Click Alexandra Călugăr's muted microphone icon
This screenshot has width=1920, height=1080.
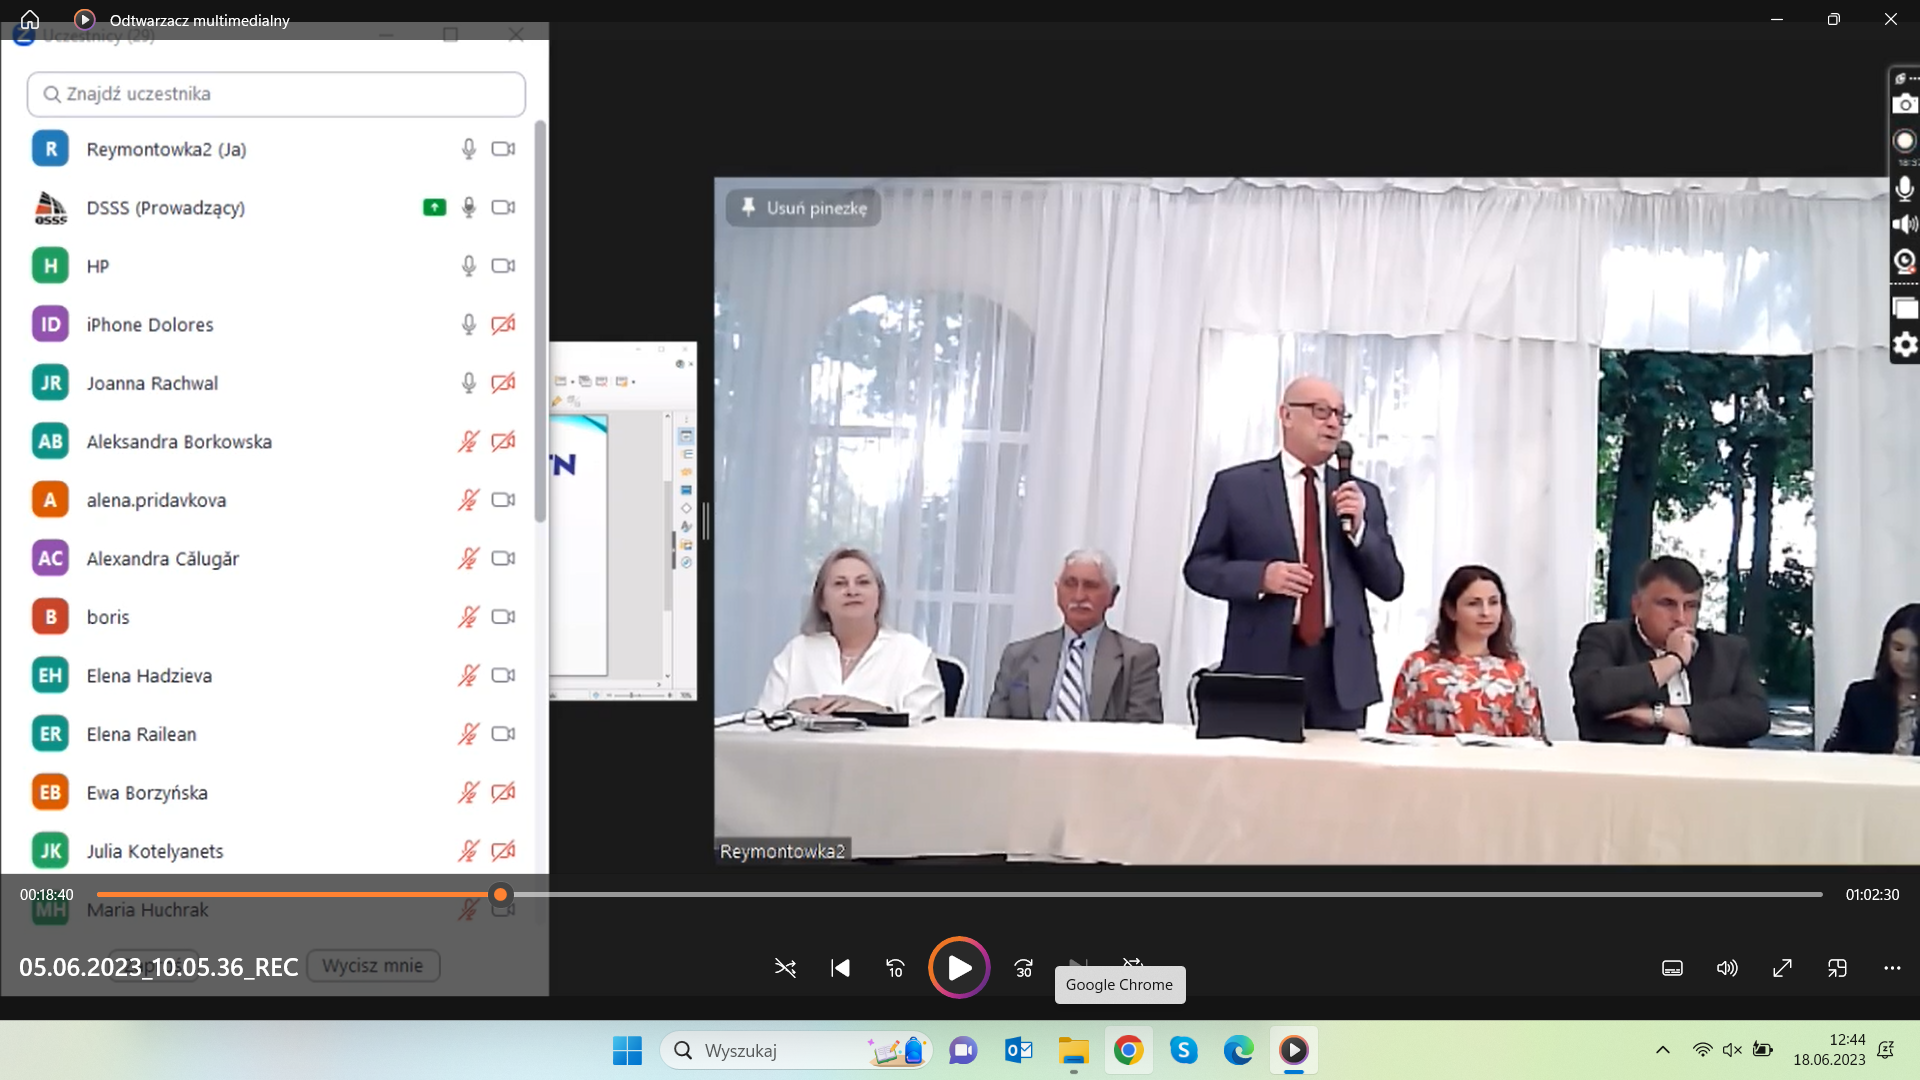(x=468, y=558)
